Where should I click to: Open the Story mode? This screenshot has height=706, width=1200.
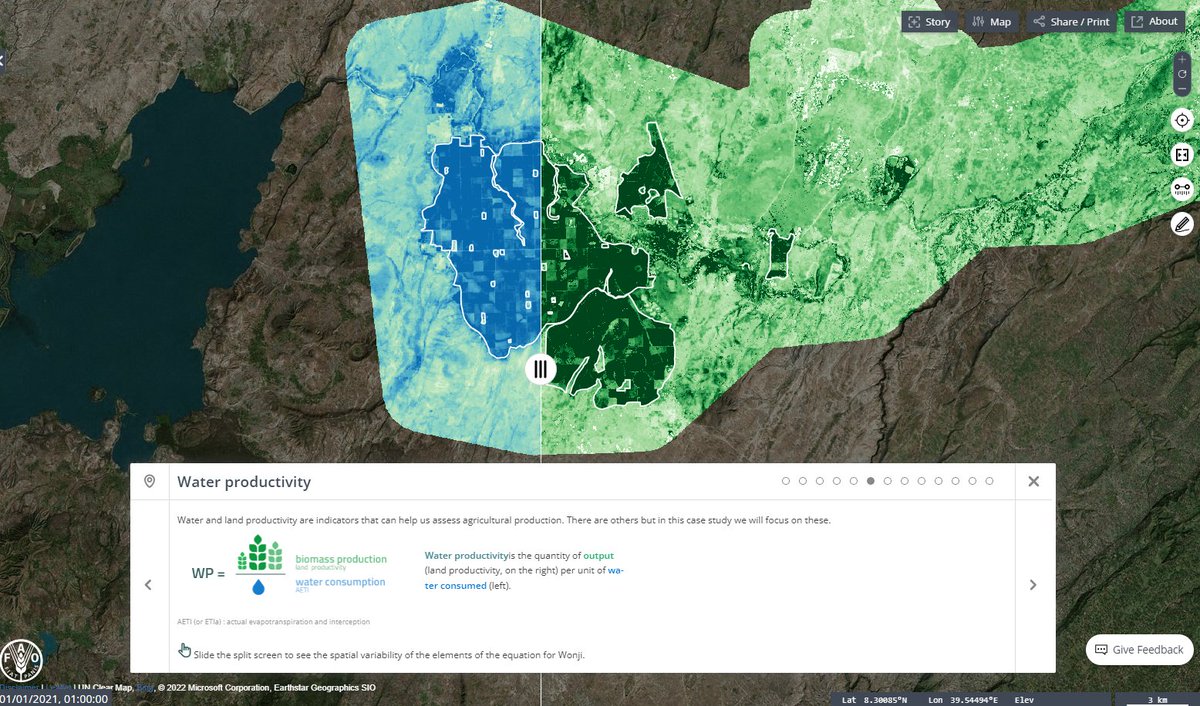point(930,21)
